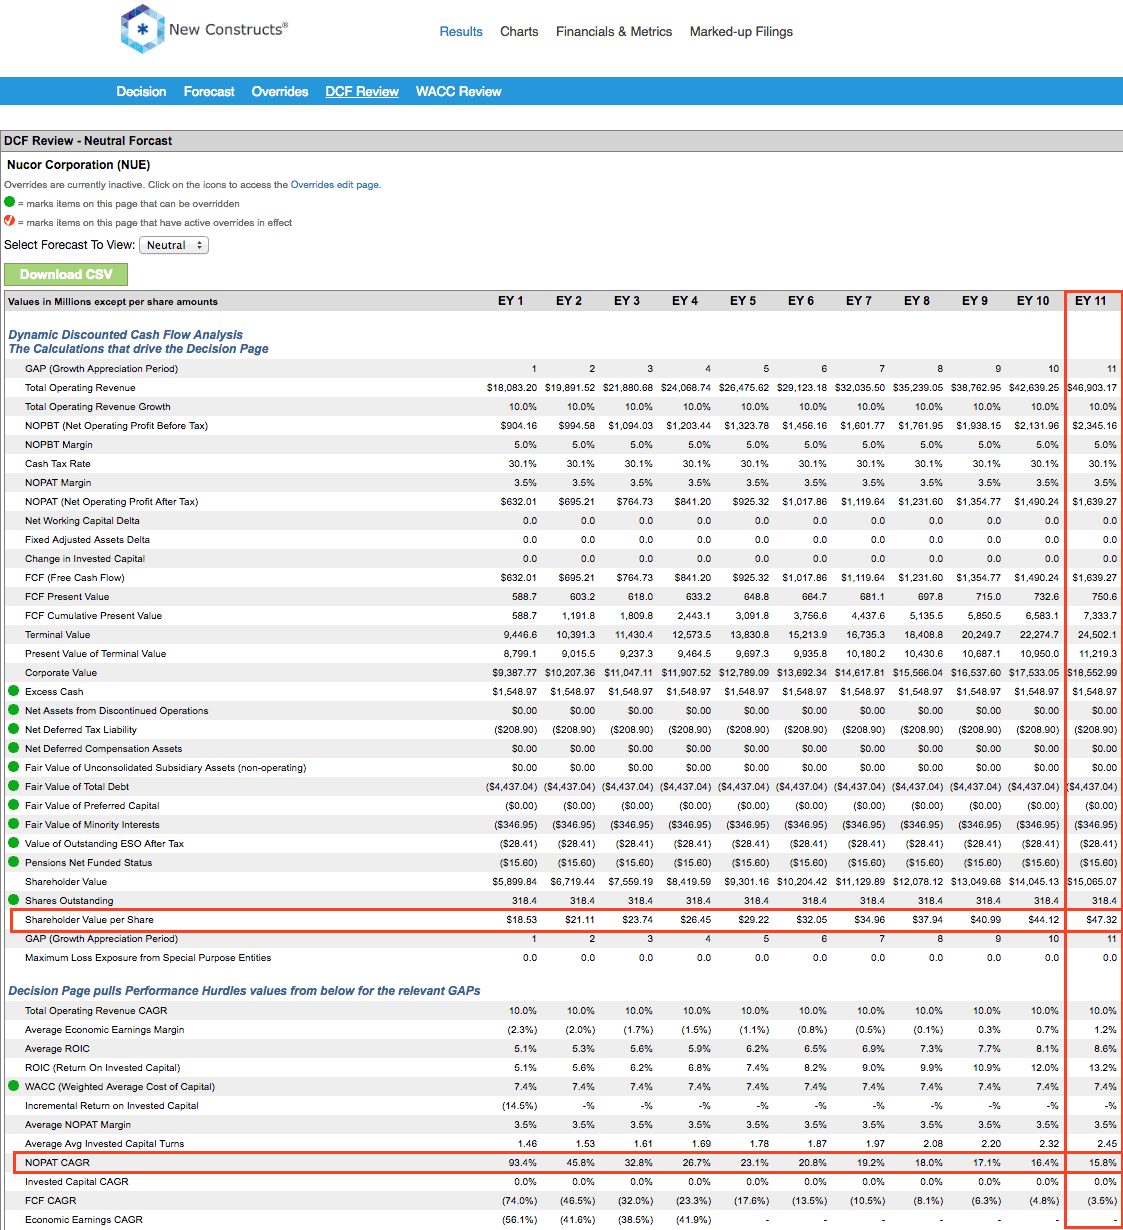The height and width of the screenshot is (1230, 1123).
Task: Click the $46,903.17 revenue cell
Action: tap(1092, 387)
